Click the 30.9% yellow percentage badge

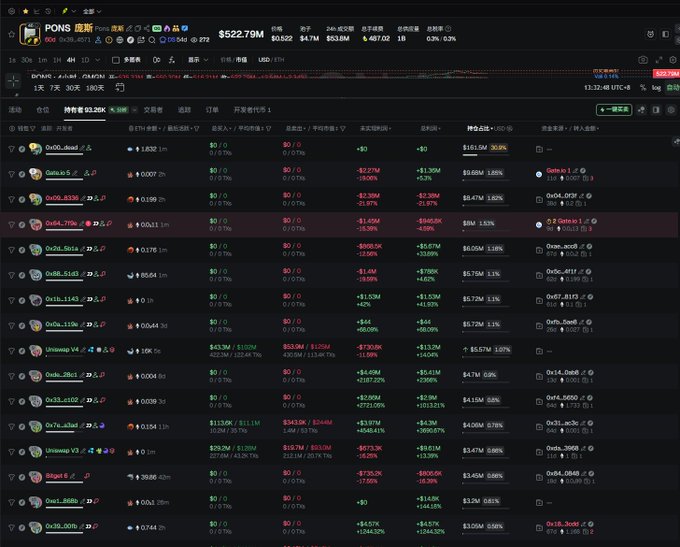(x=498, y=148)
